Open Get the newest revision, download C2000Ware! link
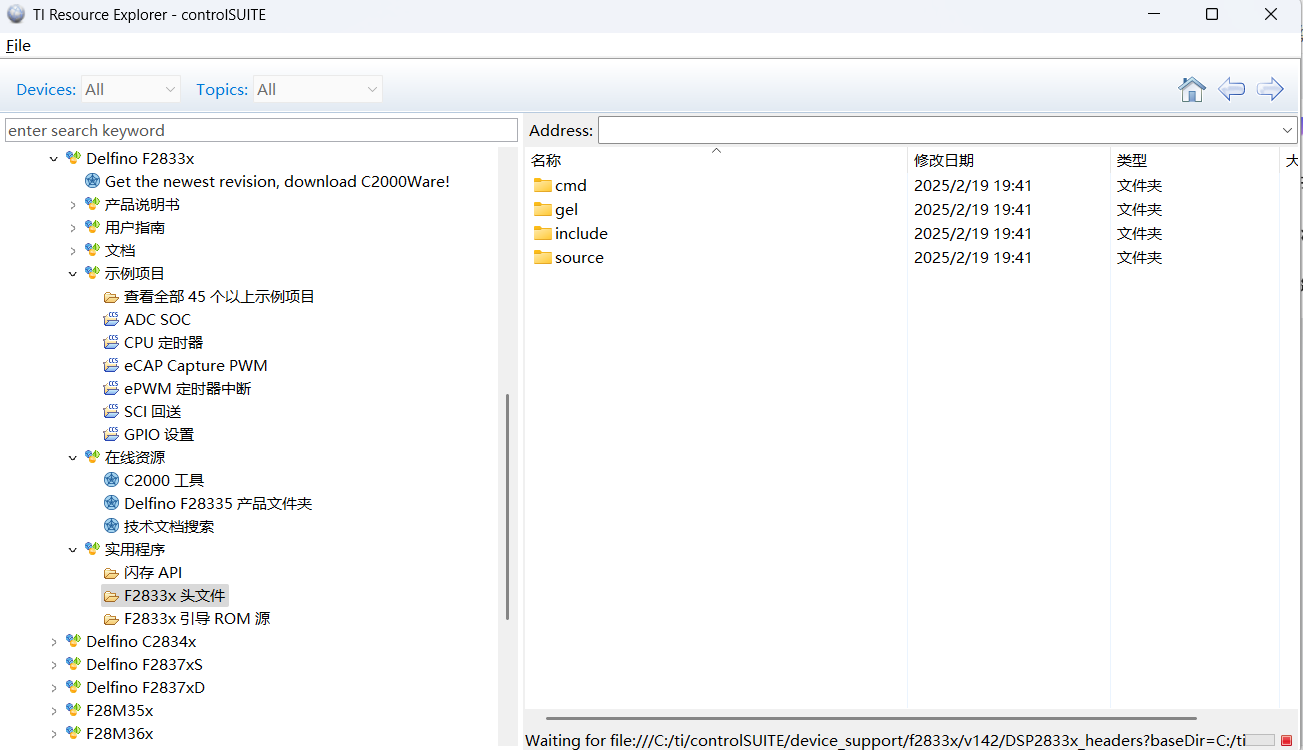This screenshot has height=750, width=1303. 277,181
